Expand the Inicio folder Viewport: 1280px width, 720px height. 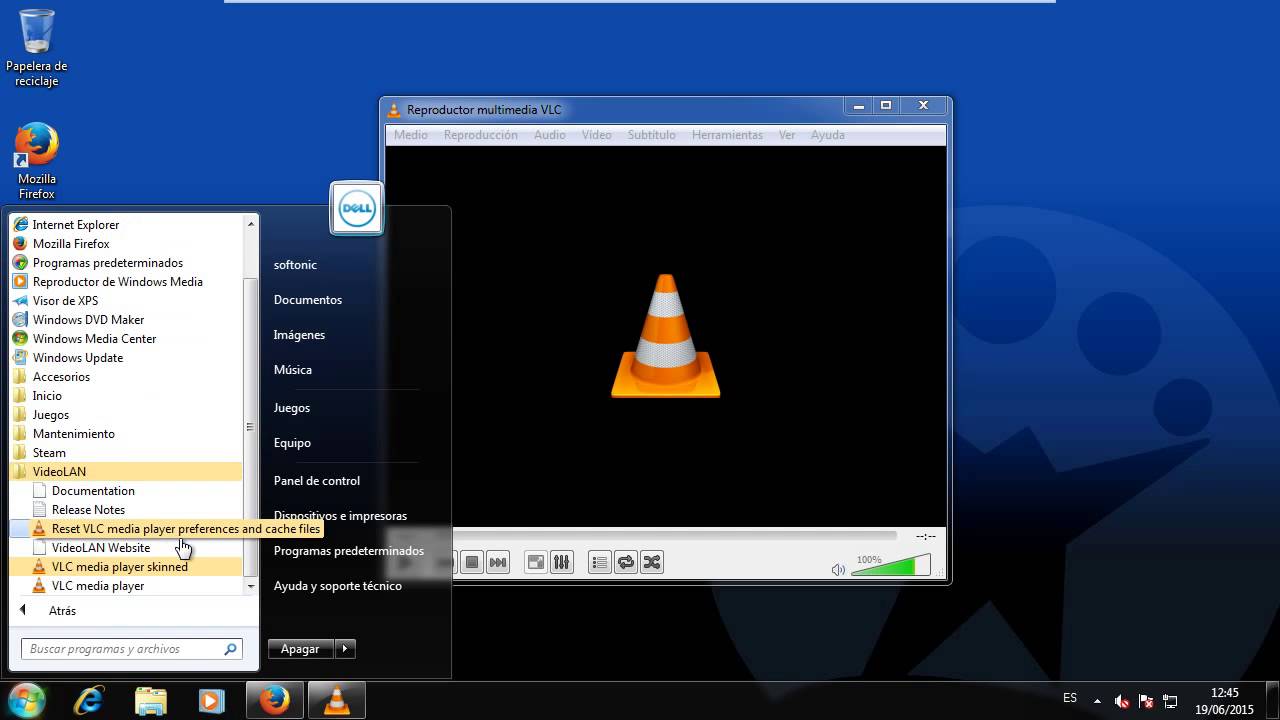coord(126,396)
